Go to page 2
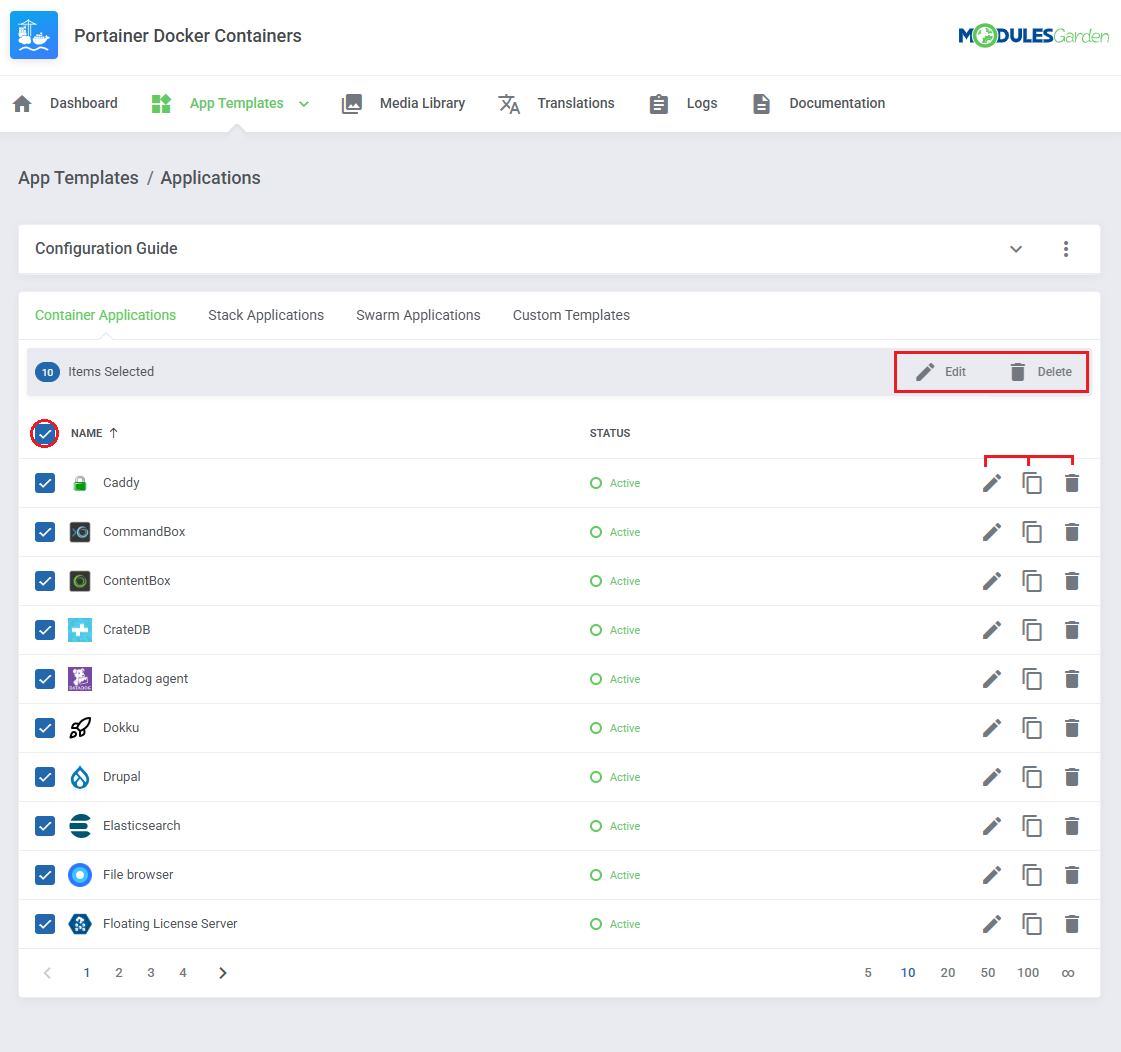Screen dimensions: 1121x1052 coord(119,973)
